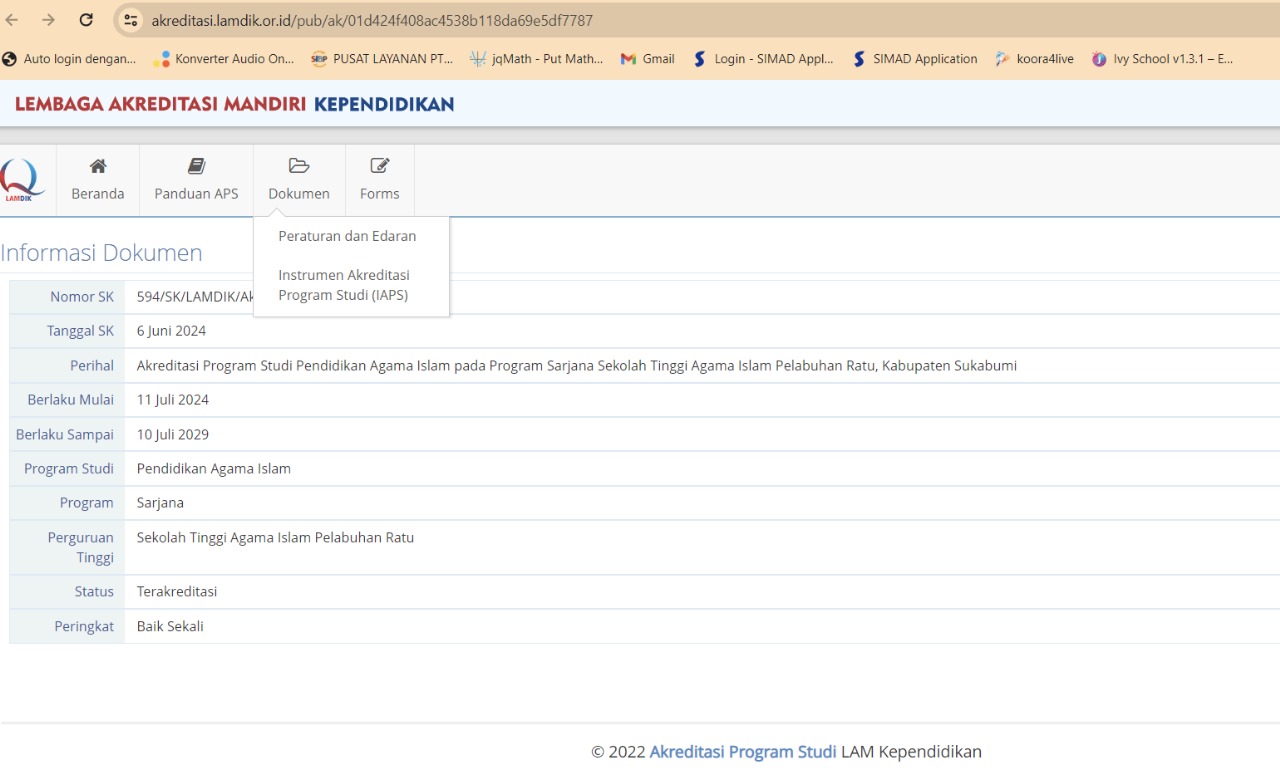Open the koora4live bookmark
Screen dimensions: 1280x779
coord(1034,59)
